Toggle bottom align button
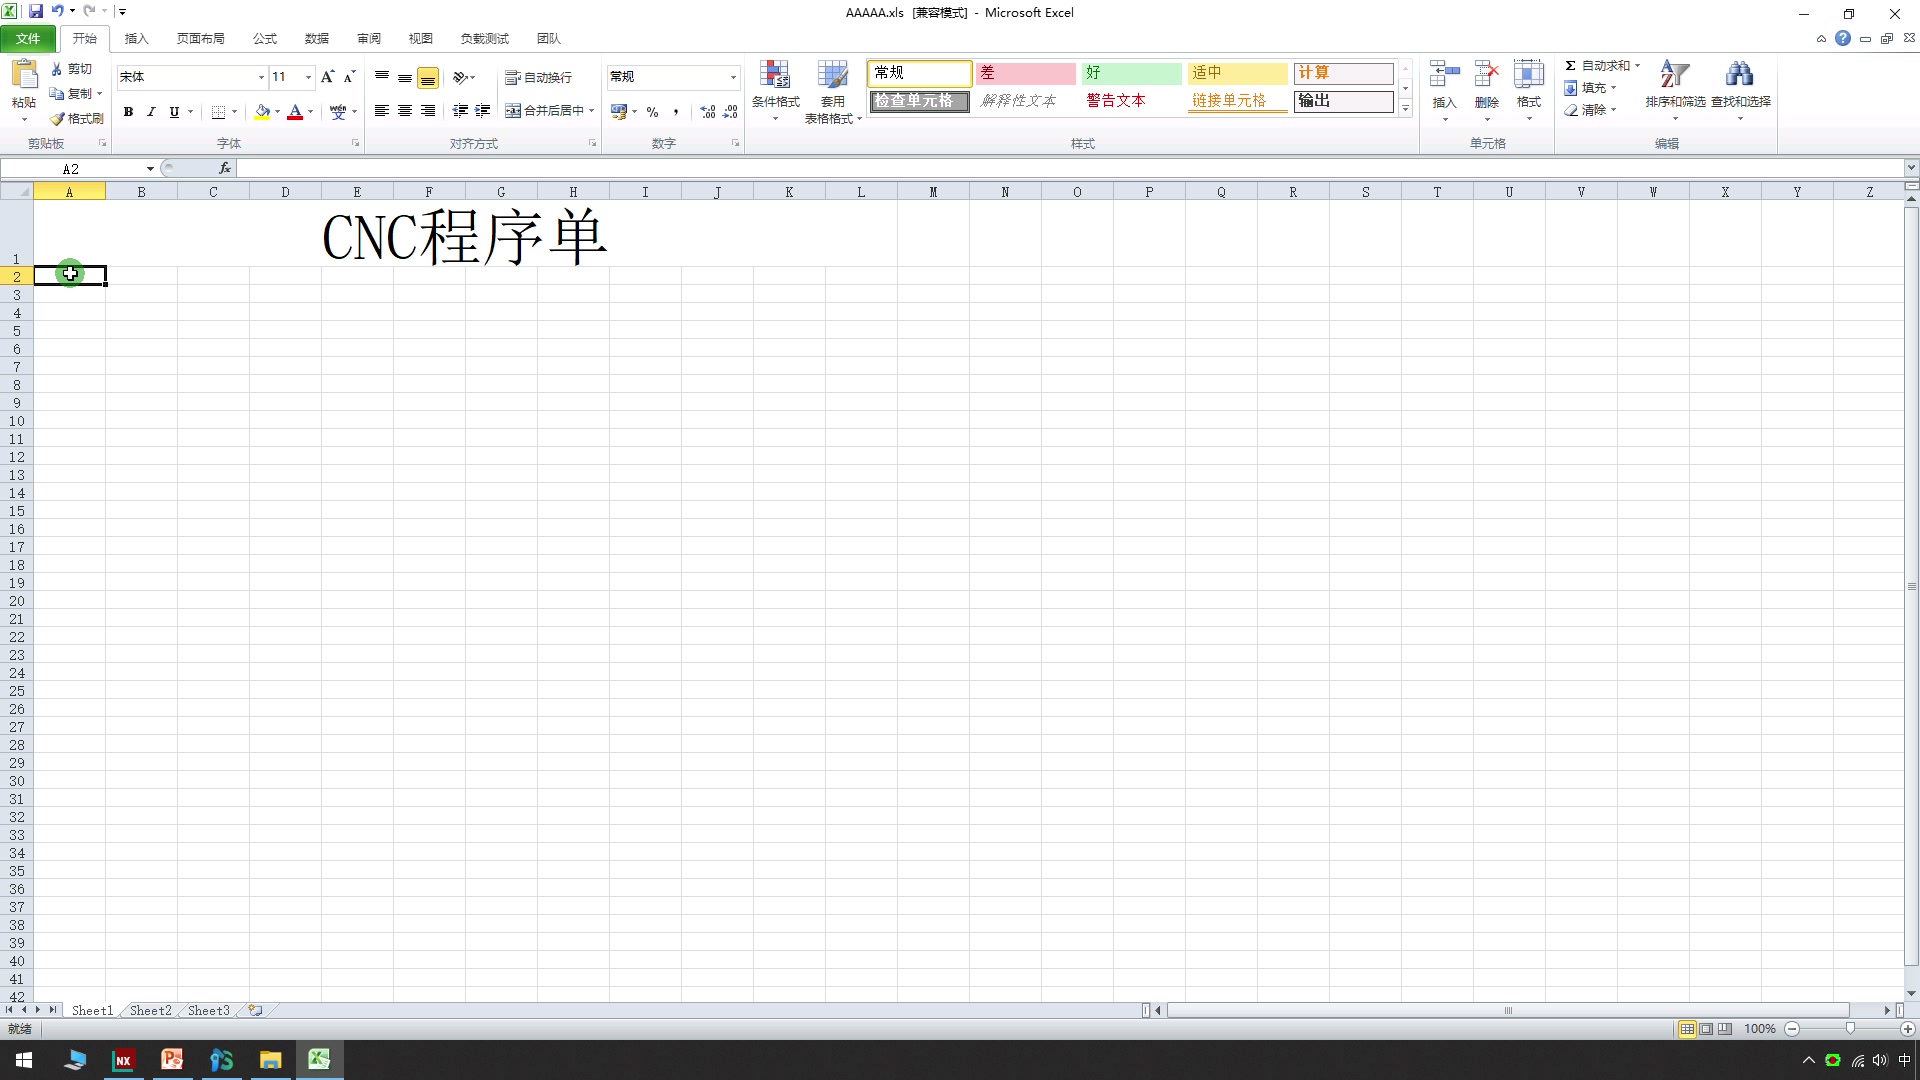1920x1080 pixels. (428, 77)
